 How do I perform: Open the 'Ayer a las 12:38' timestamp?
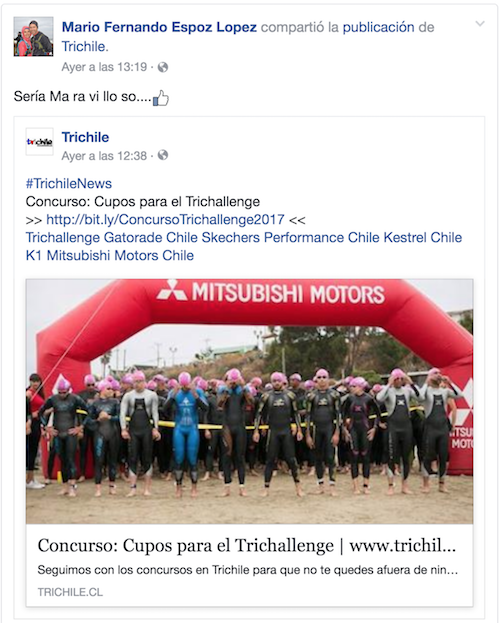click(104, 156)
